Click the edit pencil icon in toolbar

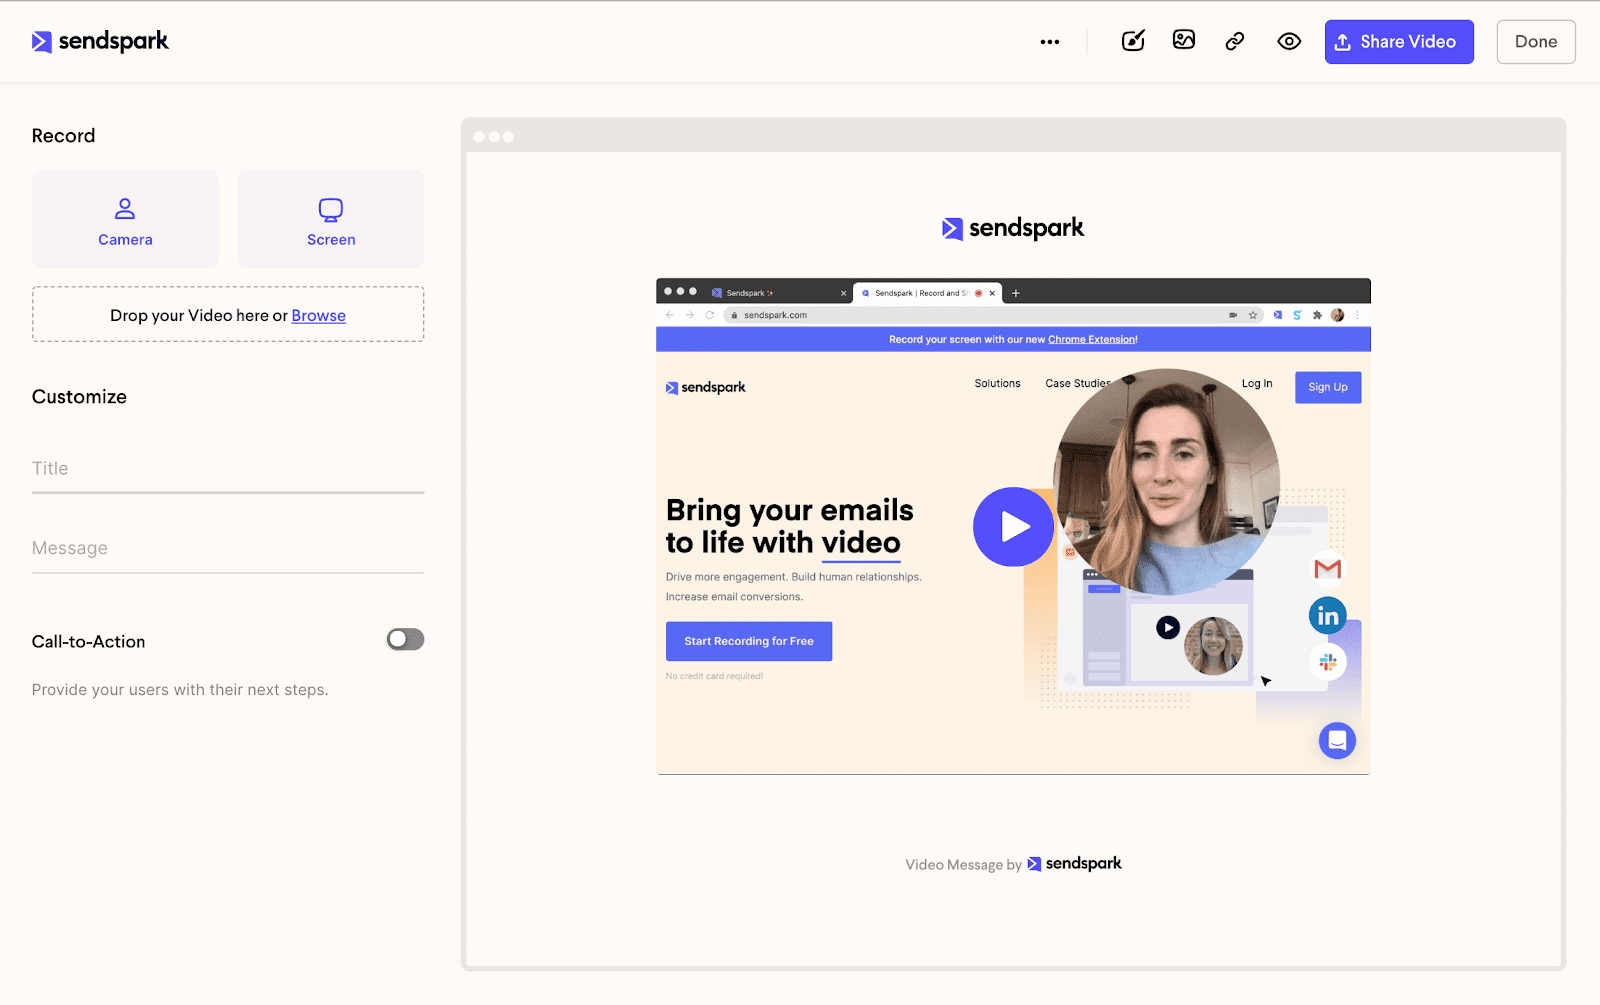[x=1133, y=41]
